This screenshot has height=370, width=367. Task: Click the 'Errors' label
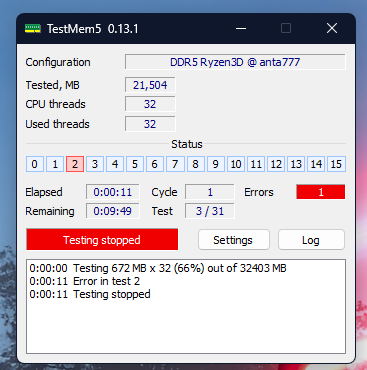point(259,192)
